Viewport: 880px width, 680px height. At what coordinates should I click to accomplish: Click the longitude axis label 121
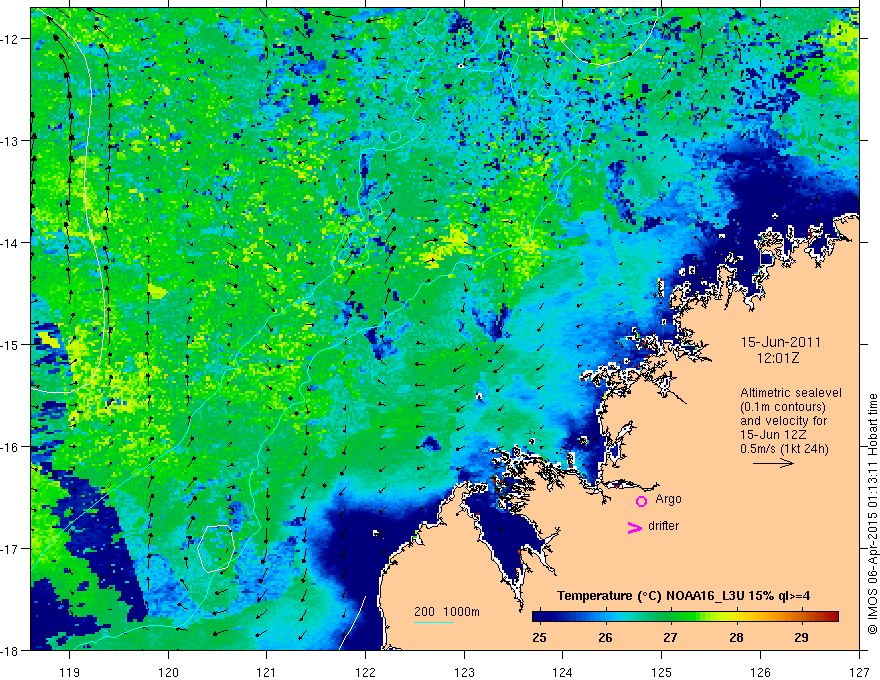coord(267,672)
